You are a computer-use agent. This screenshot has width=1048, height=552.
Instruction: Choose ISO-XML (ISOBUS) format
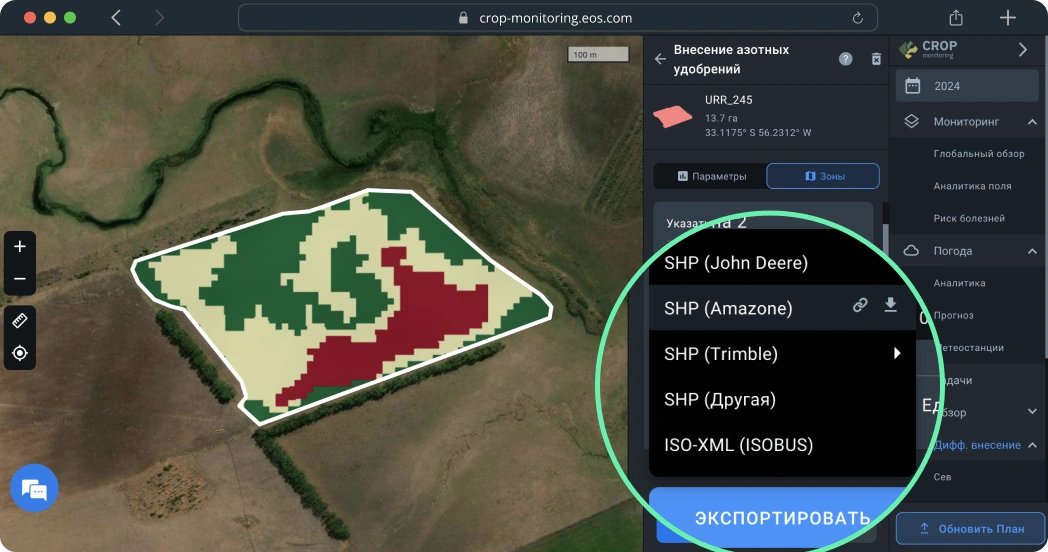(738, 445)
